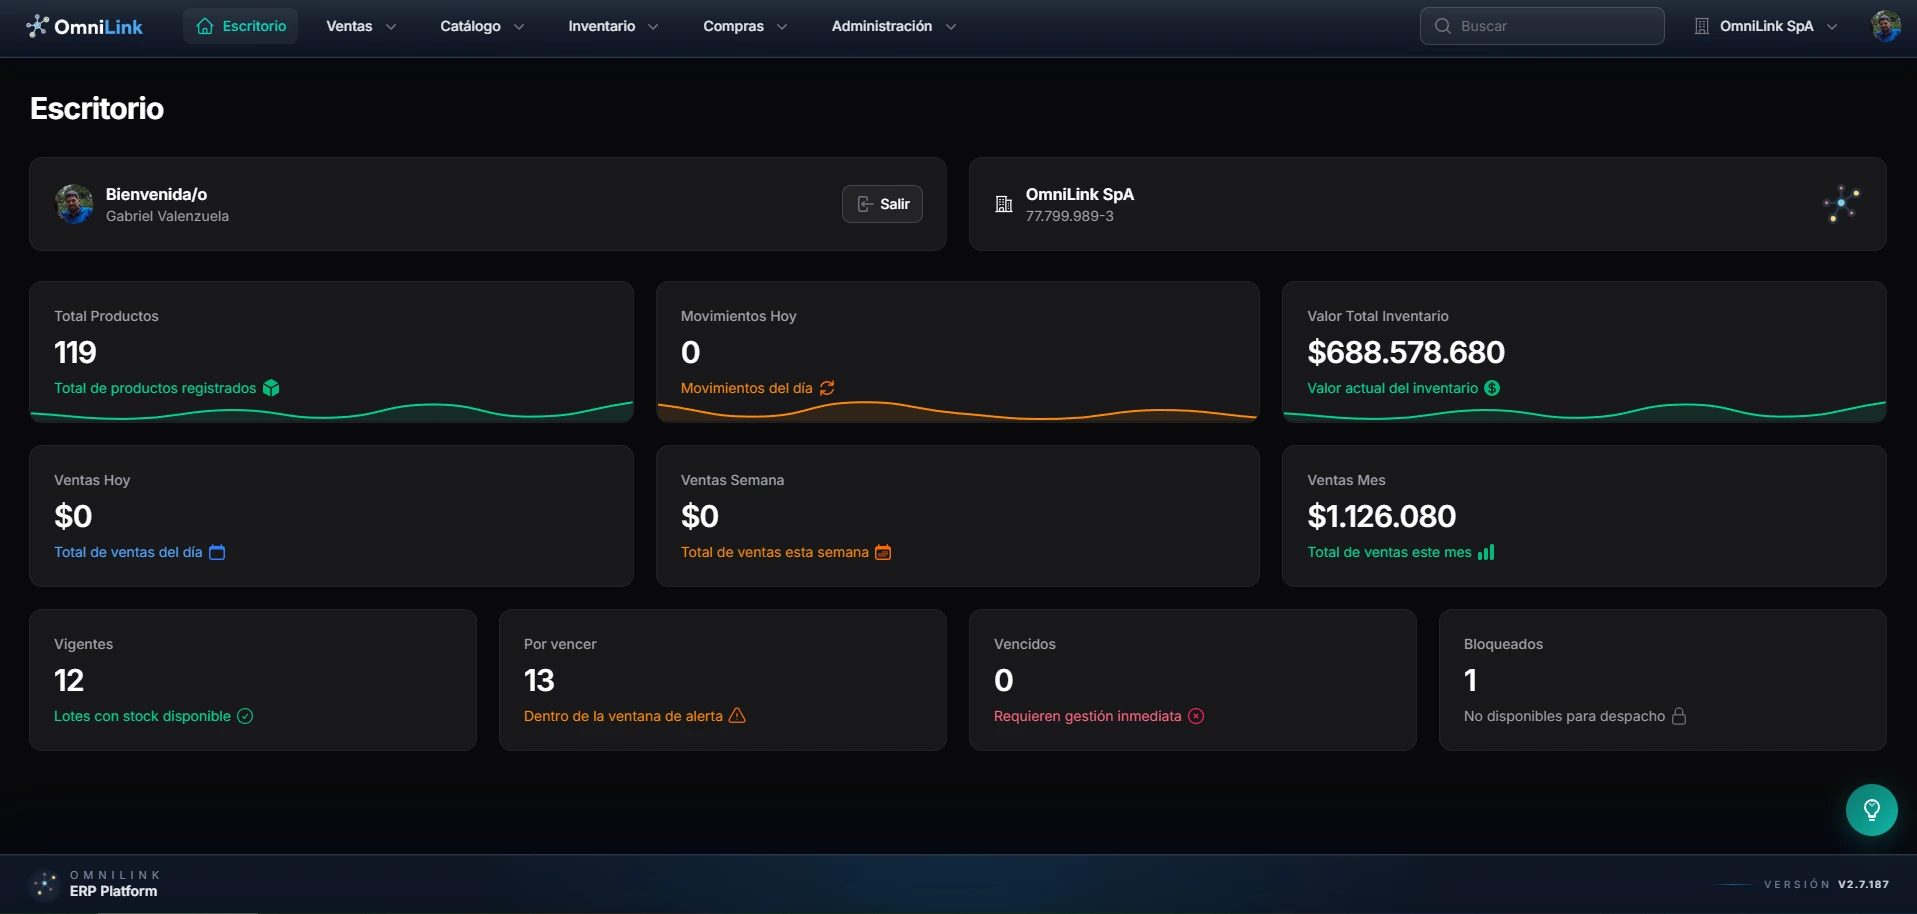This screenshot has width=1917, height=914.
Task: Click Total de ventas del día text
Action: (x=128, y=552)
